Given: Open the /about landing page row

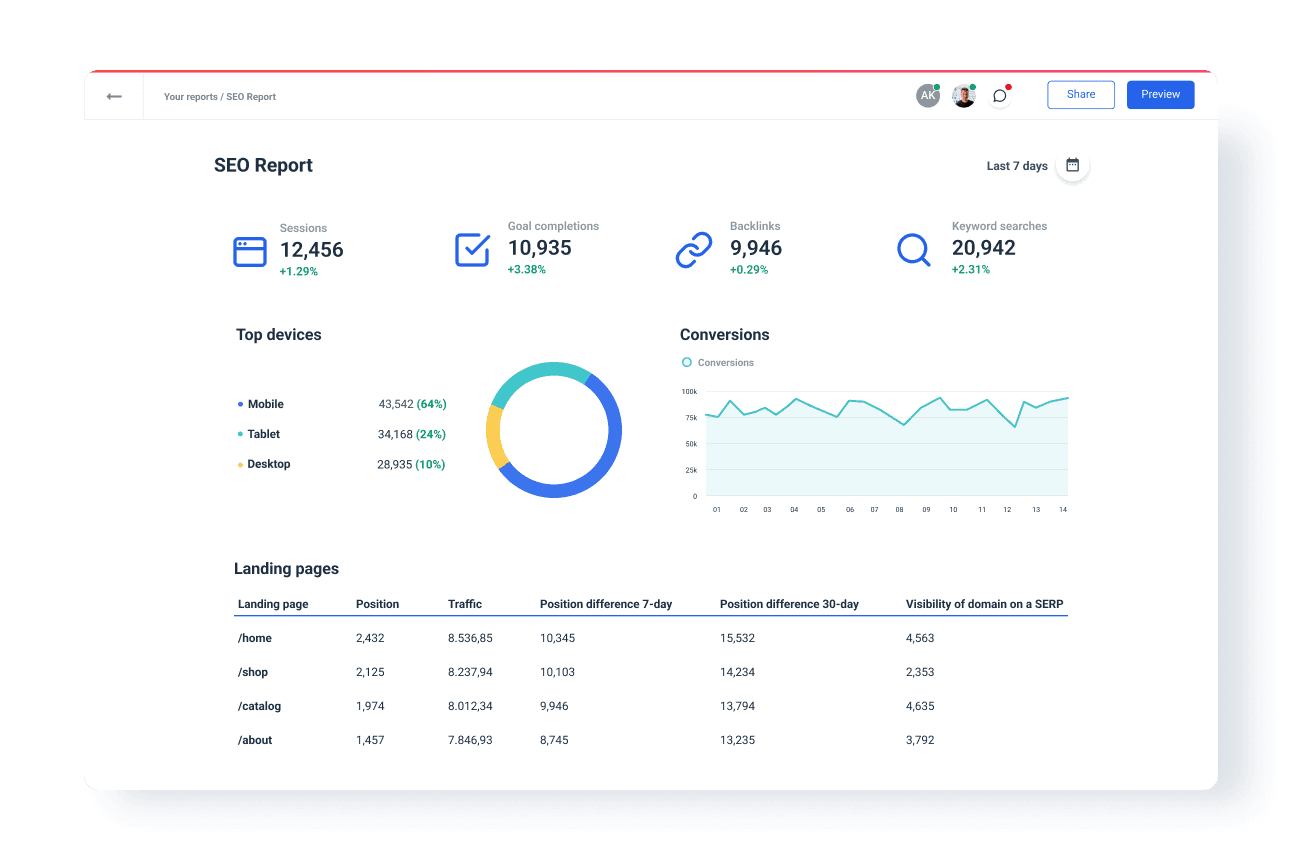Looking at the screenshot, I should (651, 740).
